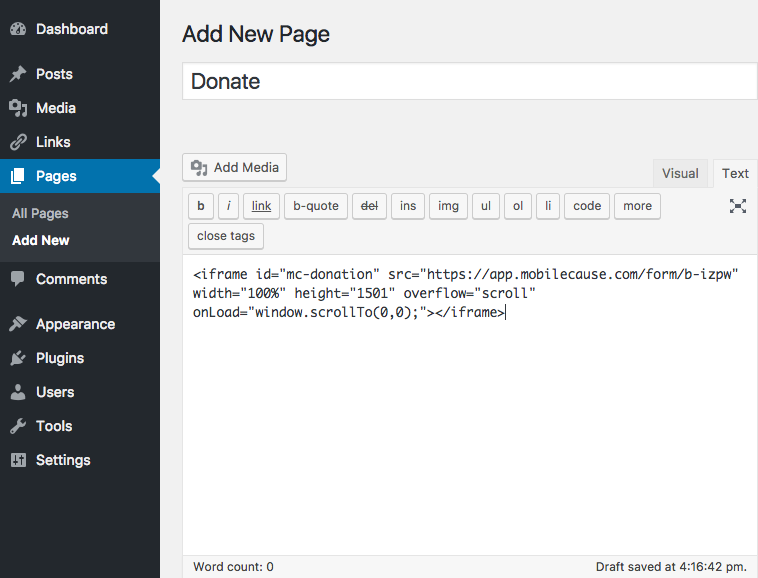Viewport: 758px width, 578px height.
Task: Click the img quicktag button
Action: pyautogui.click(x=448, y=206)
